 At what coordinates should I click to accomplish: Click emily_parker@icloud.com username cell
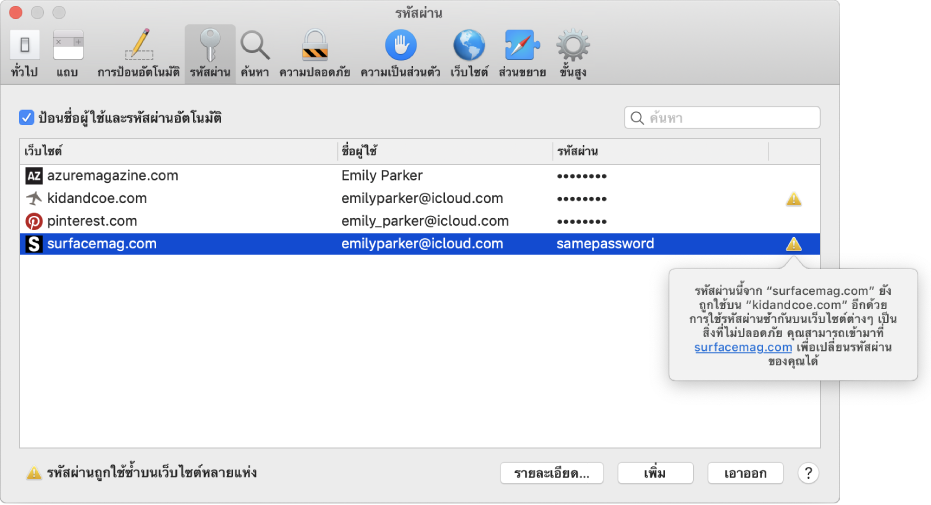tap(425, 221)
